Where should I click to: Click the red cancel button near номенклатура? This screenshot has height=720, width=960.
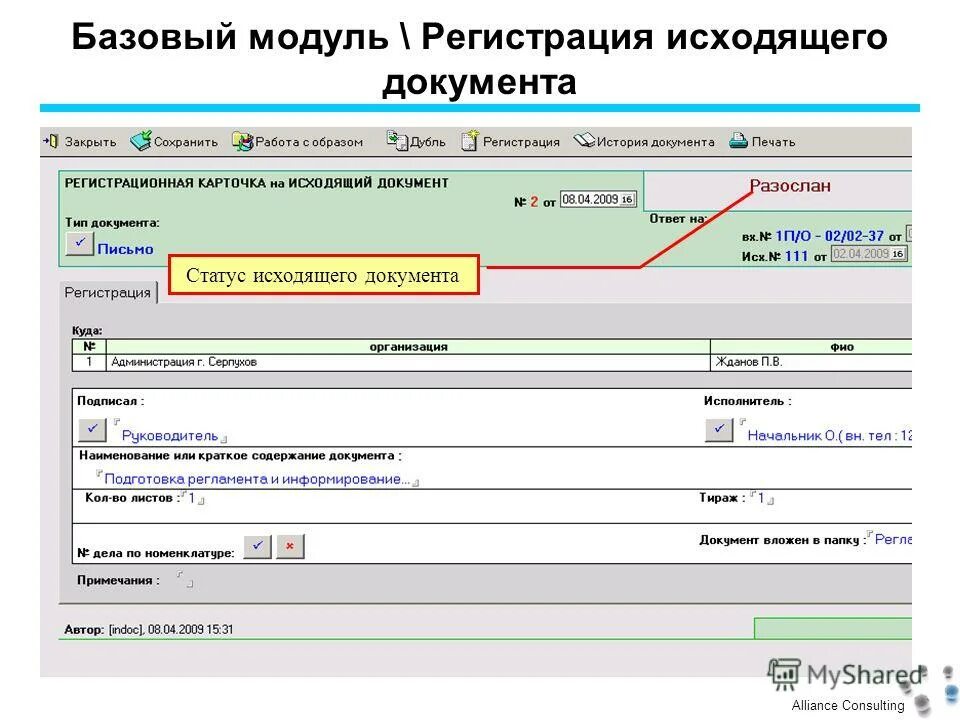click(289, 546)
